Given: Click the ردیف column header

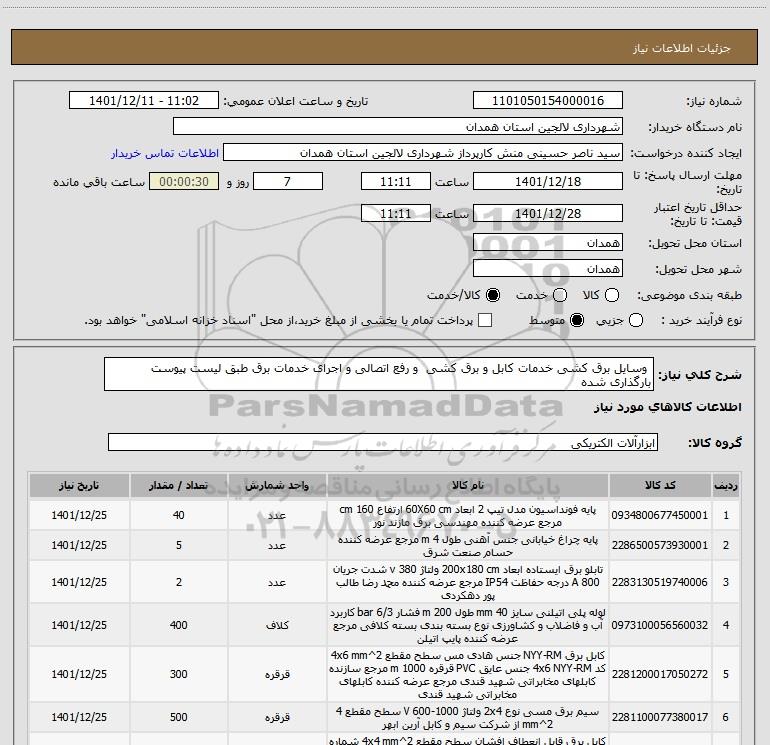Looking at the screenshot, I should pos(726,485).
